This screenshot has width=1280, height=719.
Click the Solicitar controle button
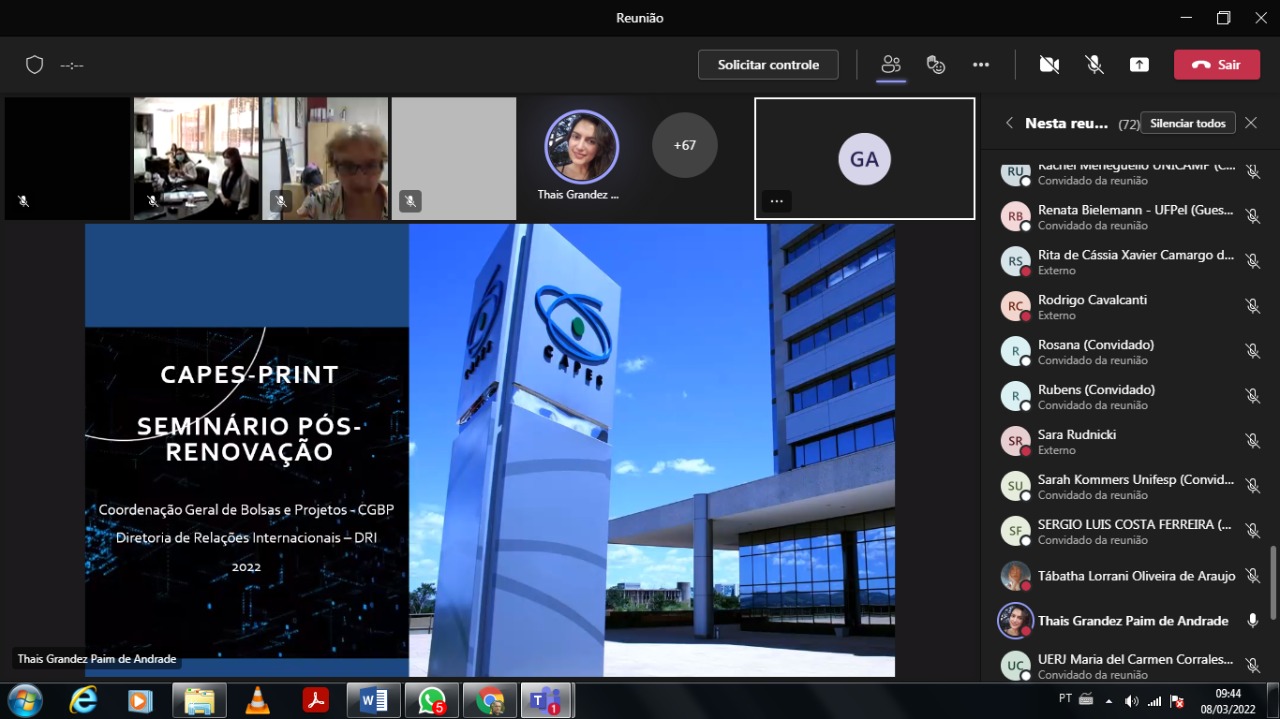click(x=768, y=65)
